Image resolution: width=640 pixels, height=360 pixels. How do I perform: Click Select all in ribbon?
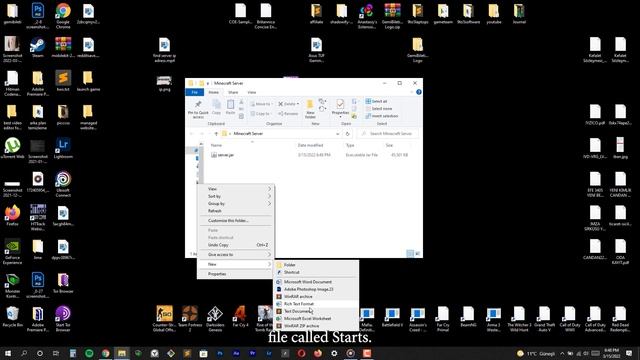376,101
